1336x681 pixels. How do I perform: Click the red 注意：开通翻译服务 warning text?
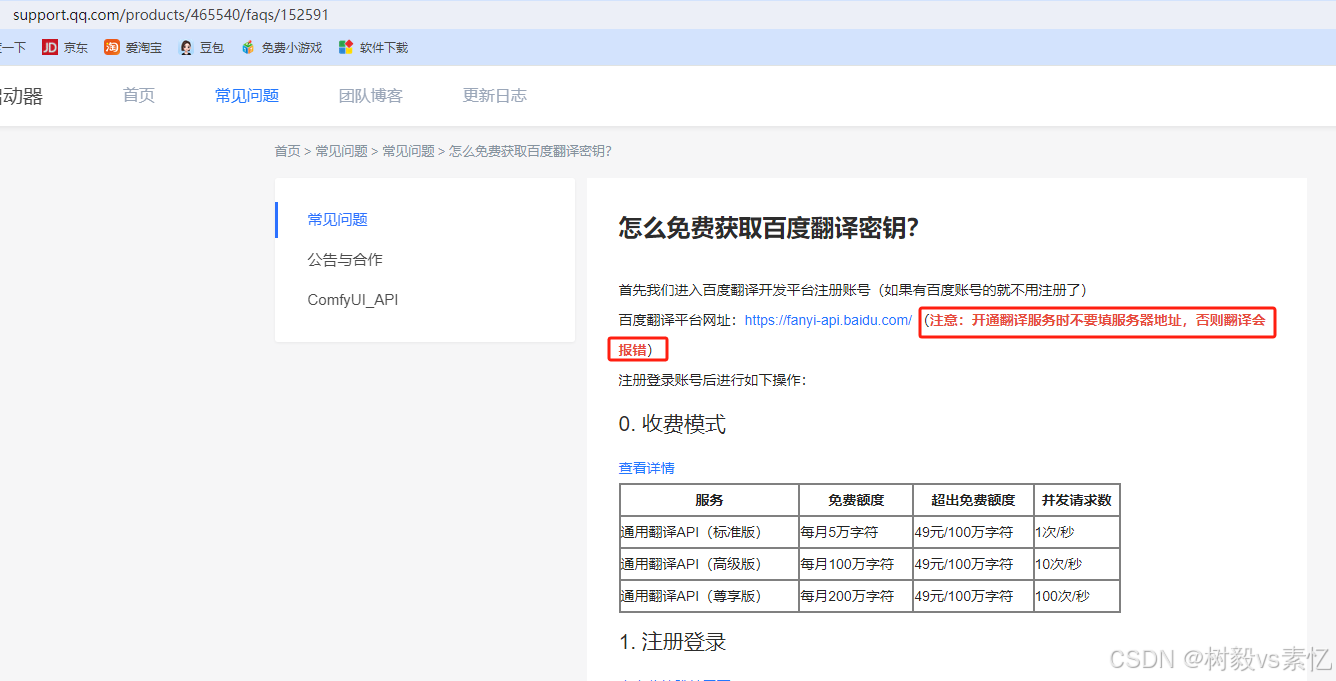click(1097, 321)
